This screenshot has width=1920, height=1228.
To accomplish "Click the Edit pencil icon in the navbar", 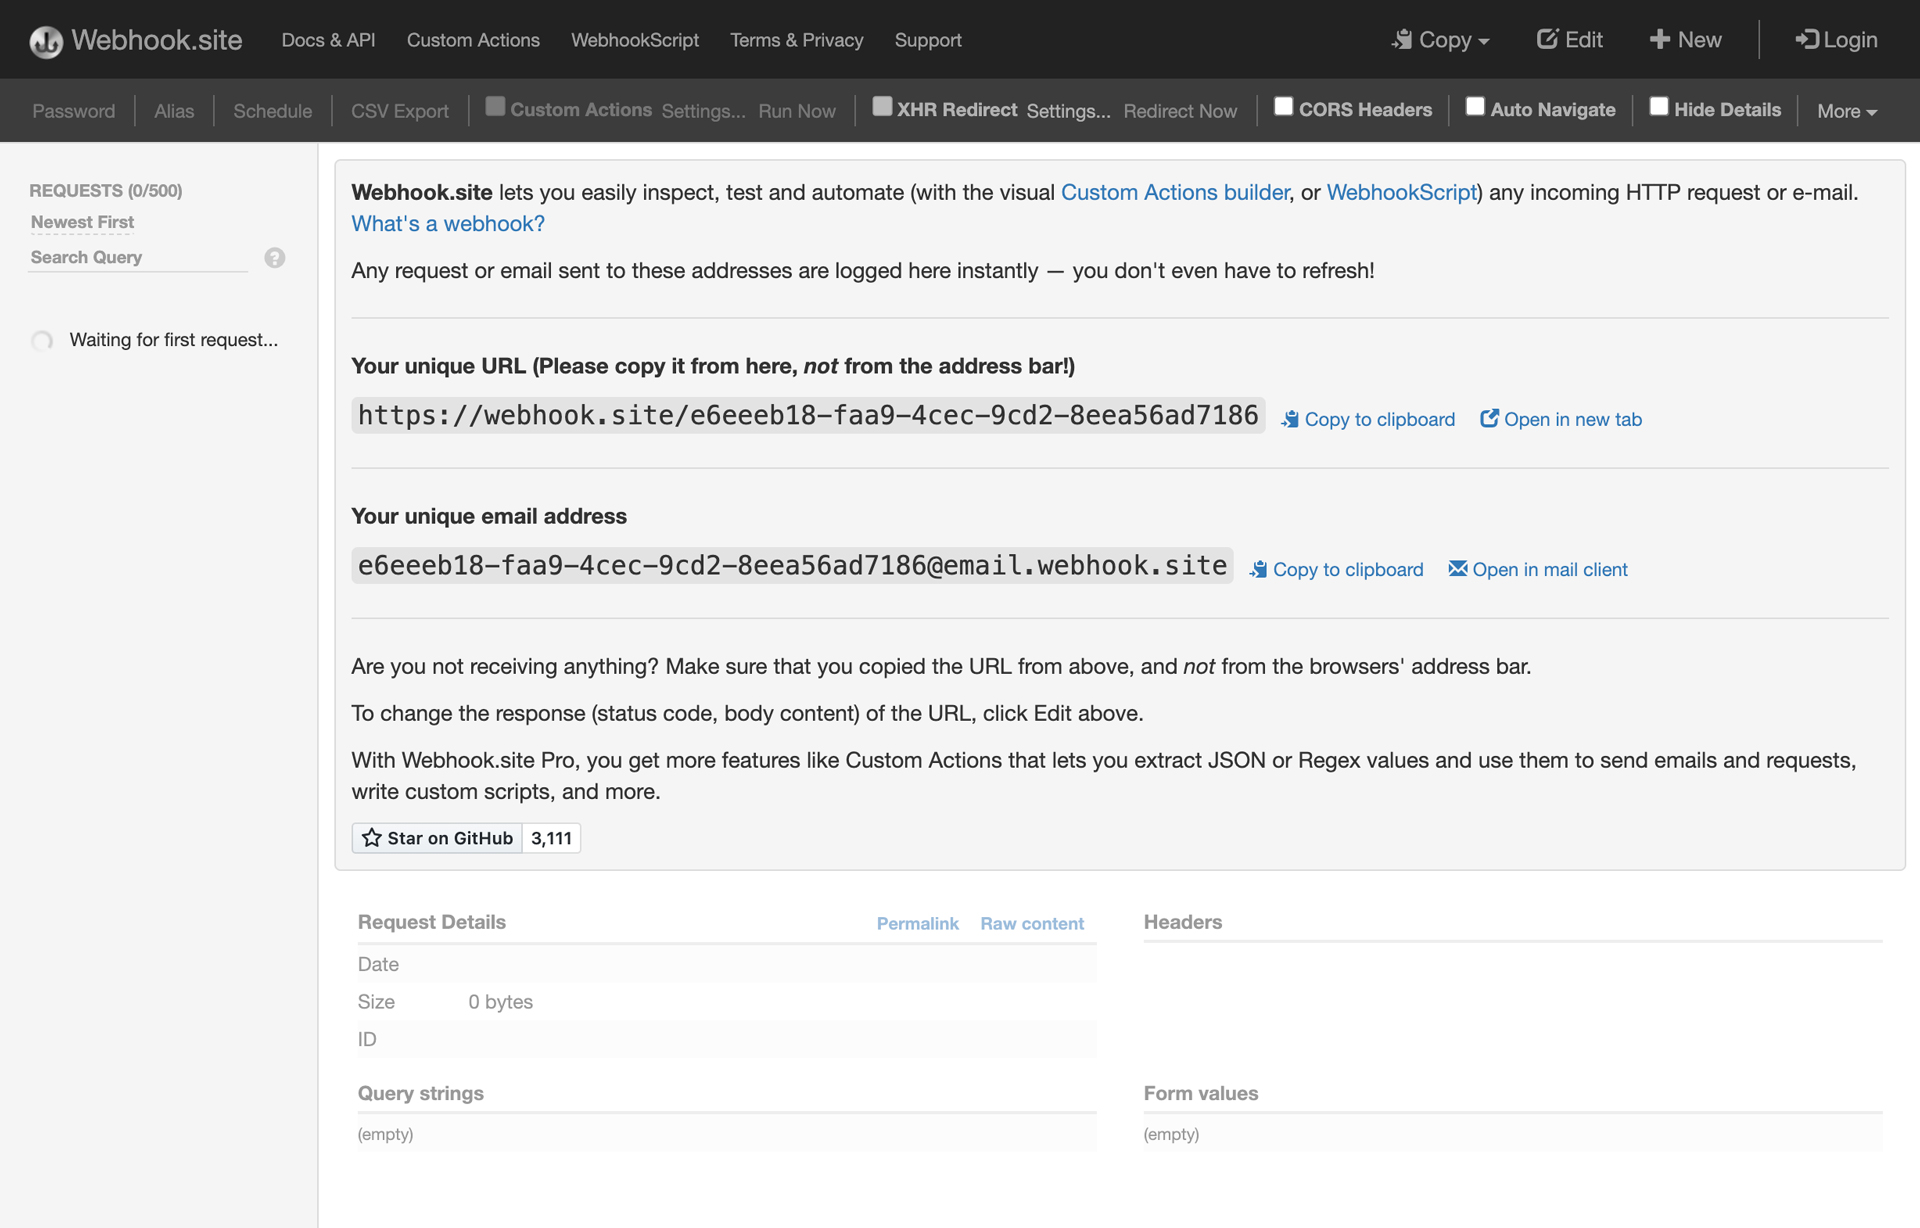I will (x=1546, y=38).
